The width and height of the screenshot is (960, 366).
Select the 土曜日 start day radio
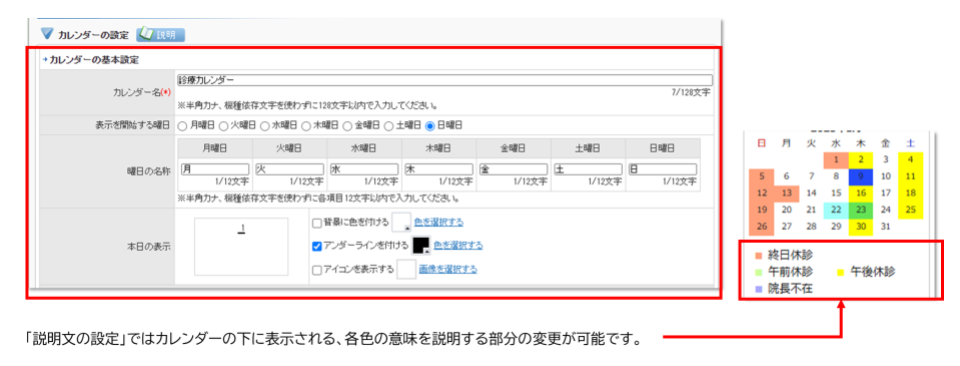pyautogui.click(x=389, y=125)
